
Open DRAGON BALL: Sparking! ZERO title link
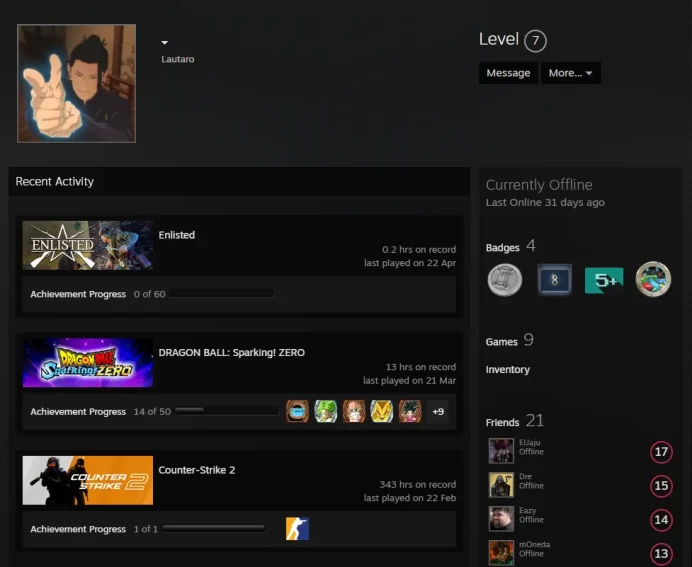click(x=232, y=353)
